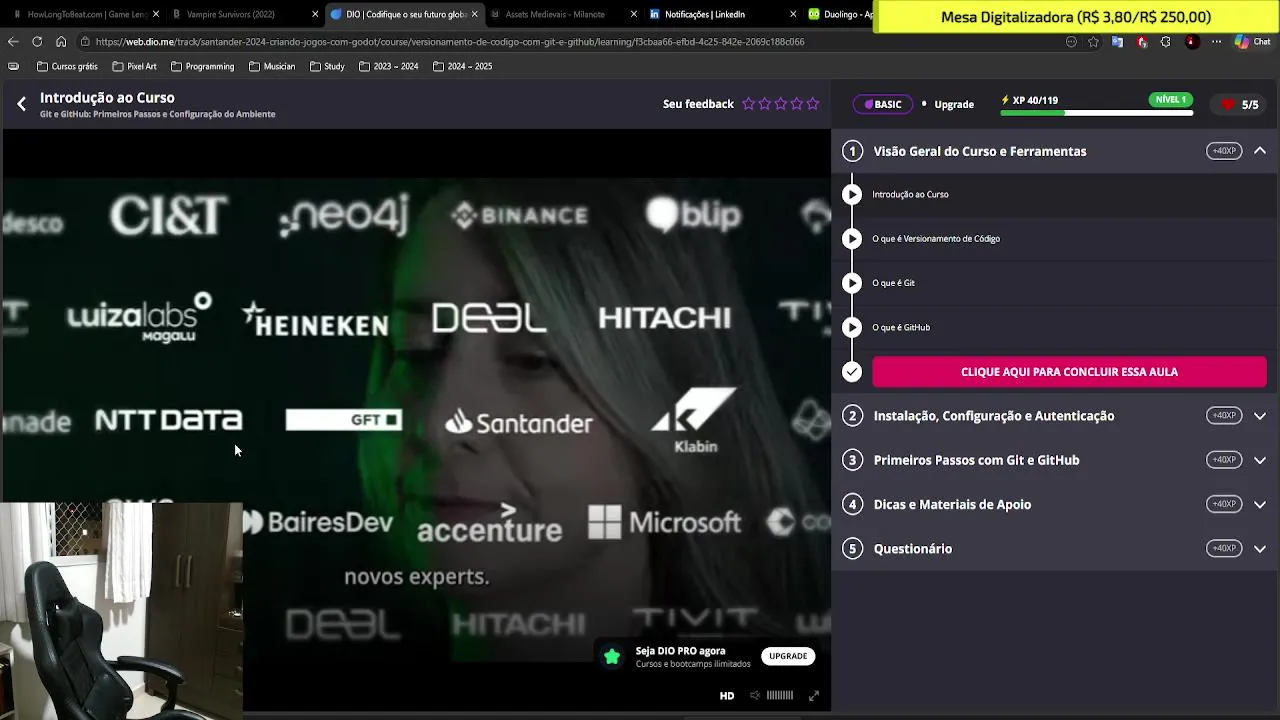Click the white UPGRADE button on video
The width and height of the screenshot is (1280, 720).
(788, 657)
